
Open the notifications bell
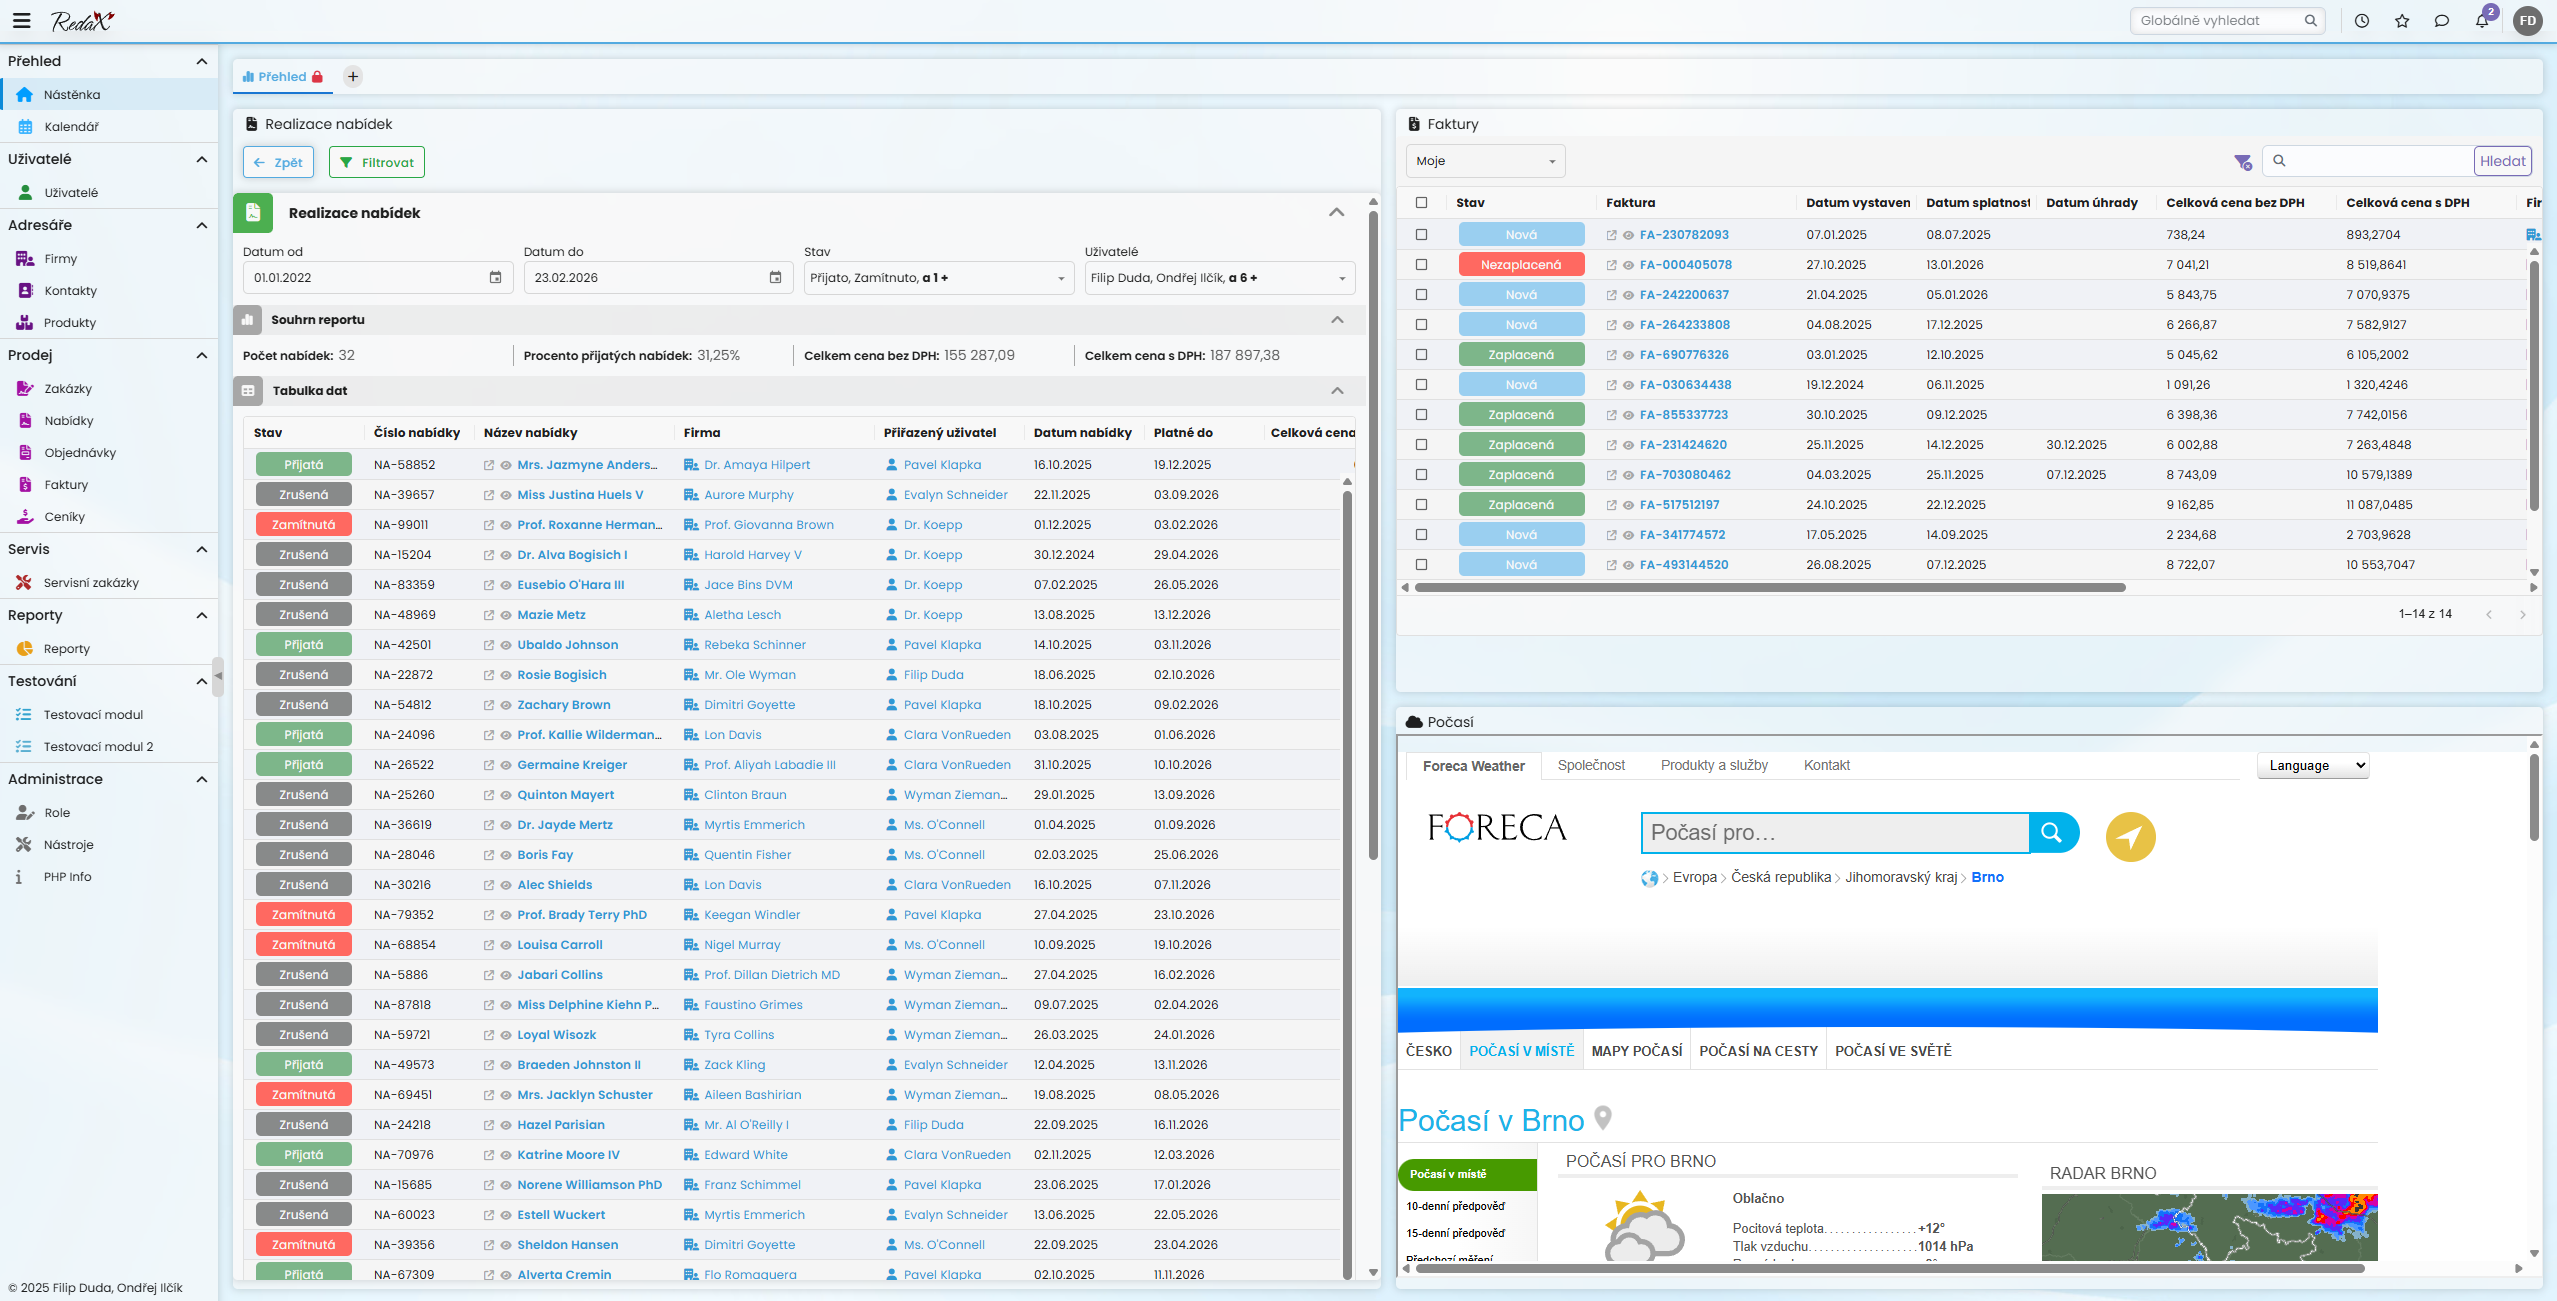click(x=2481, y=20)
